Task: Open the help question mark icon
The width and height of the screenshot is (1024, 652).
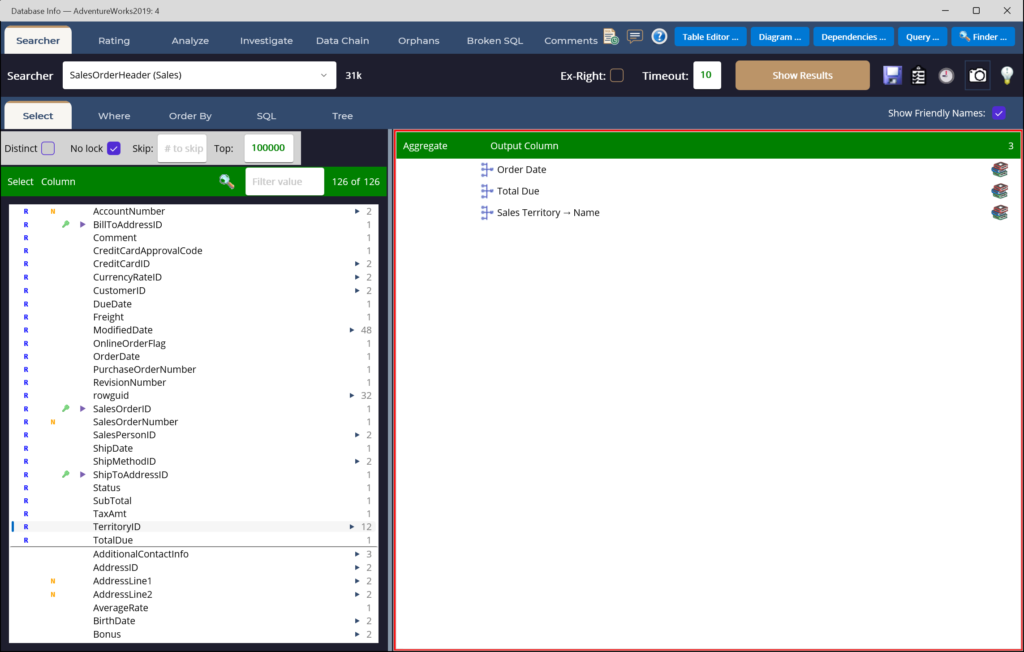Action: tap(659, 37)
